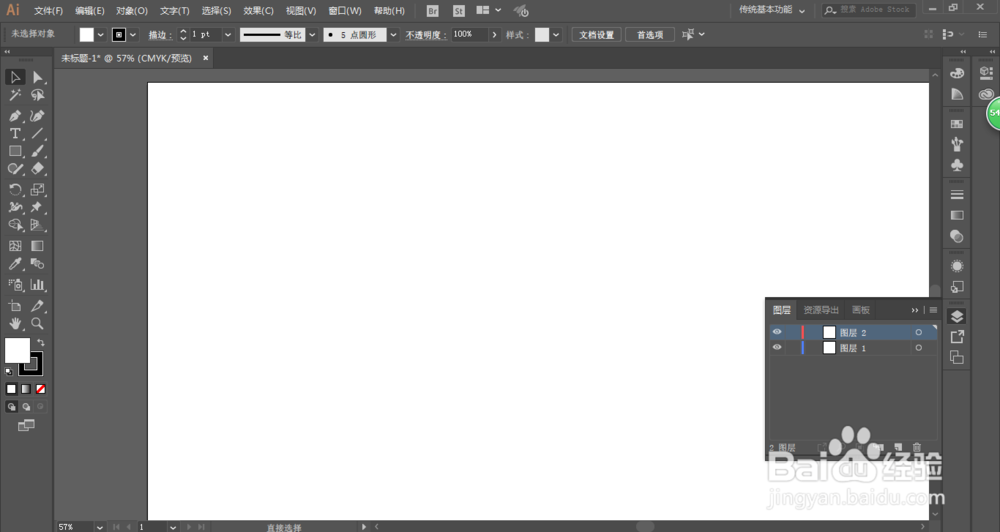Select the Rotate tool
Screen dimensions: 1000x532
click(x=15, y=189)
